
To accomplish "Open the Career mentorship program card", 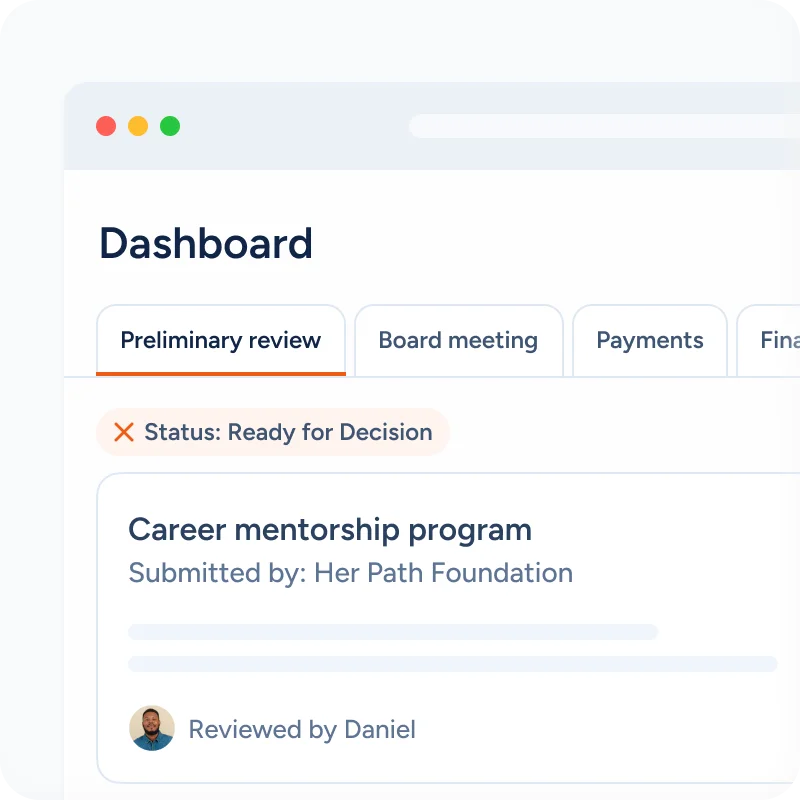I will click(329, 529).
